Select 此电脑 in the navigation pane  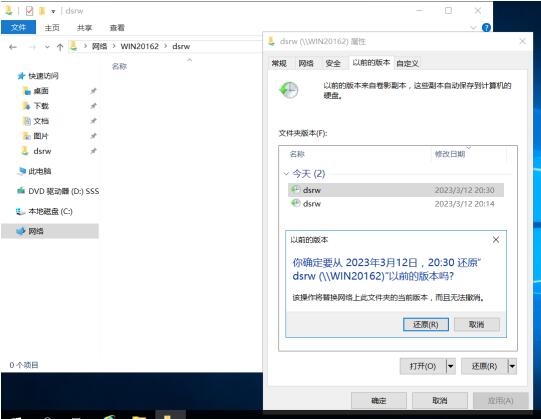click(x=39, y=171)
